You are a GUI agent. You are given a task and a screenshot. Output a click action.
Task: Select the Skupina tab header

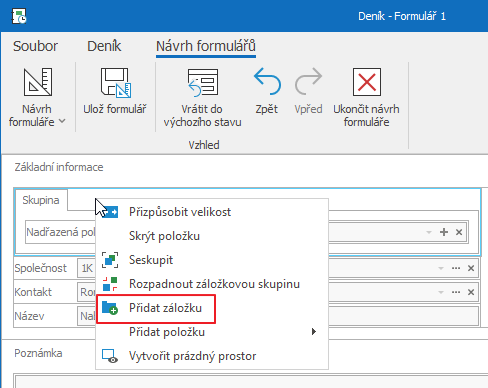(41, 200)
